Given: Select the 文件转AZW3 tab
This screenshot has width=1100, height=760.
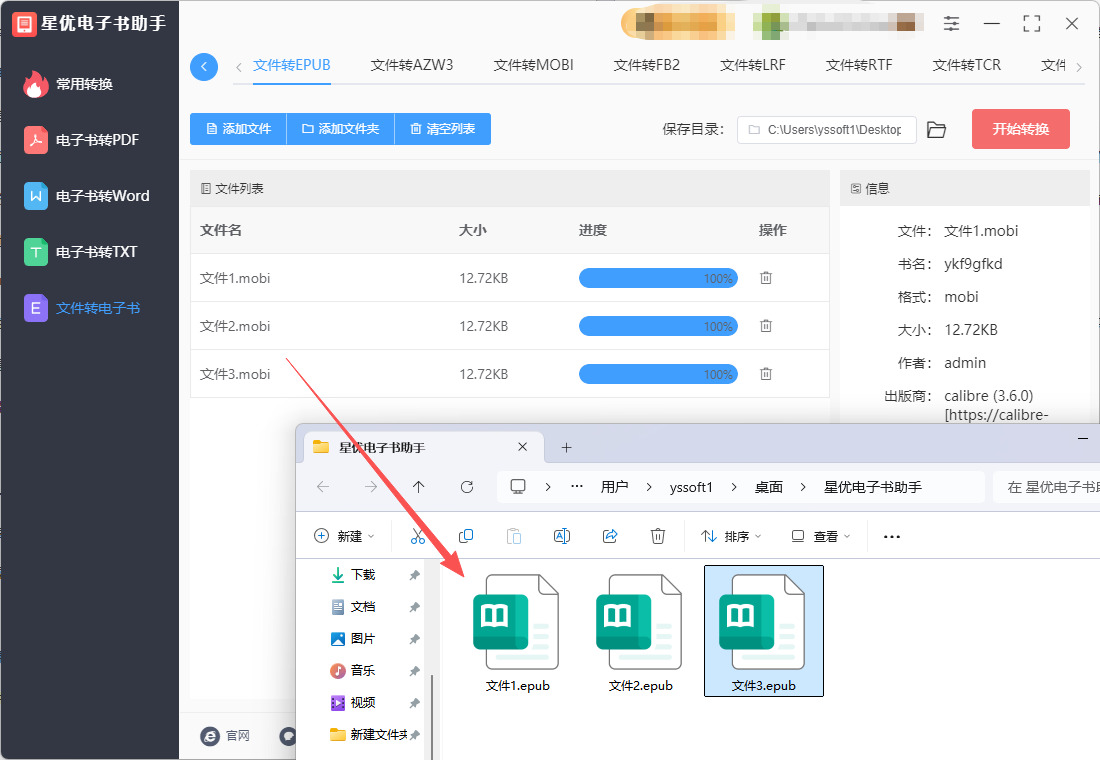Looking at the screenshot, I should pos(411,65).
